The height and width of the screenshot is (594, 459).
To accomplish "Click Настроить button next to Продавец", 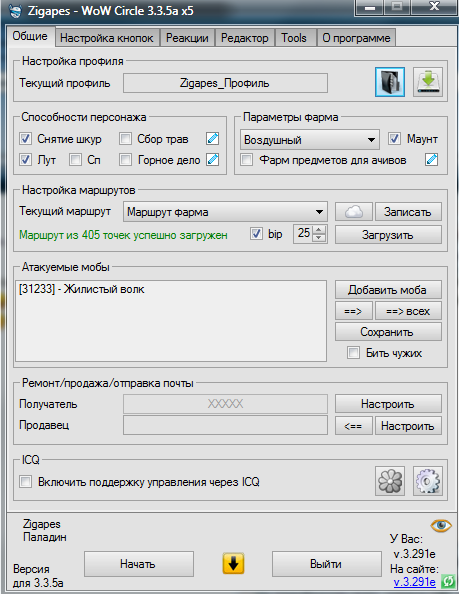I will (408, 426).
